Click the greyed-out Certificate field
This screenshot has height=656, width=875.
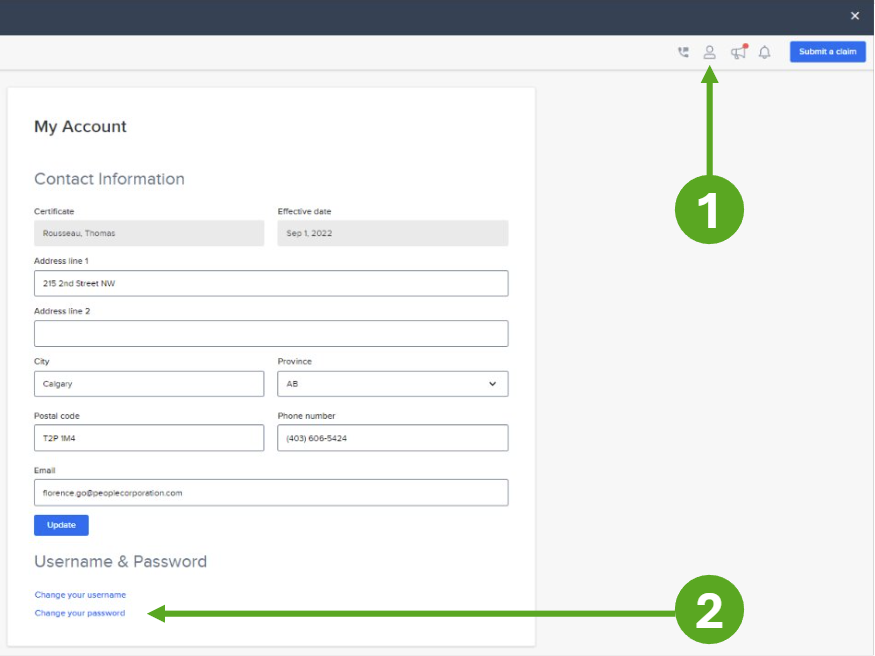[148, 233]
